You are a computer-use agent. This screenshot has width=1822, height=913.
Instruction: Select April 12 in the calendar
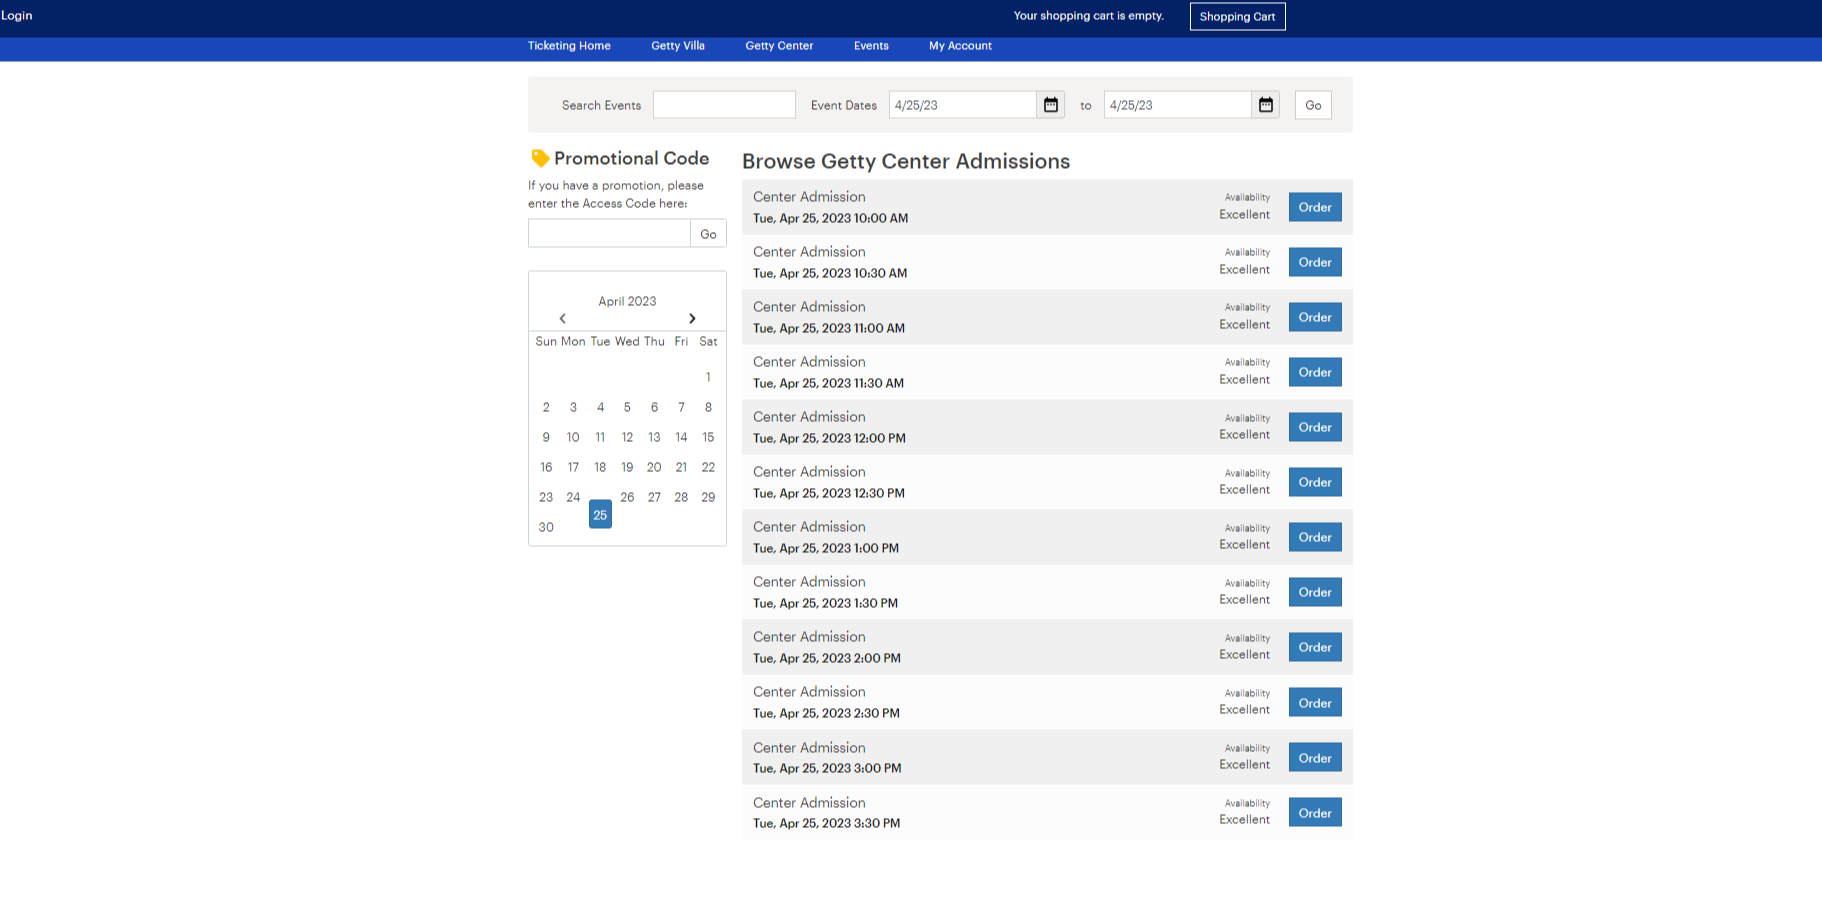pyautogui.click(x=627, y=437)
